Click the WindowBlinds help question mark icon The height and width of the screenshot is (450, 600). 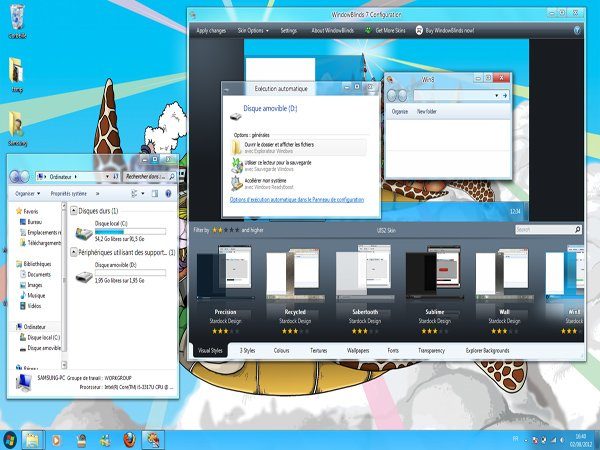[577, 30]
